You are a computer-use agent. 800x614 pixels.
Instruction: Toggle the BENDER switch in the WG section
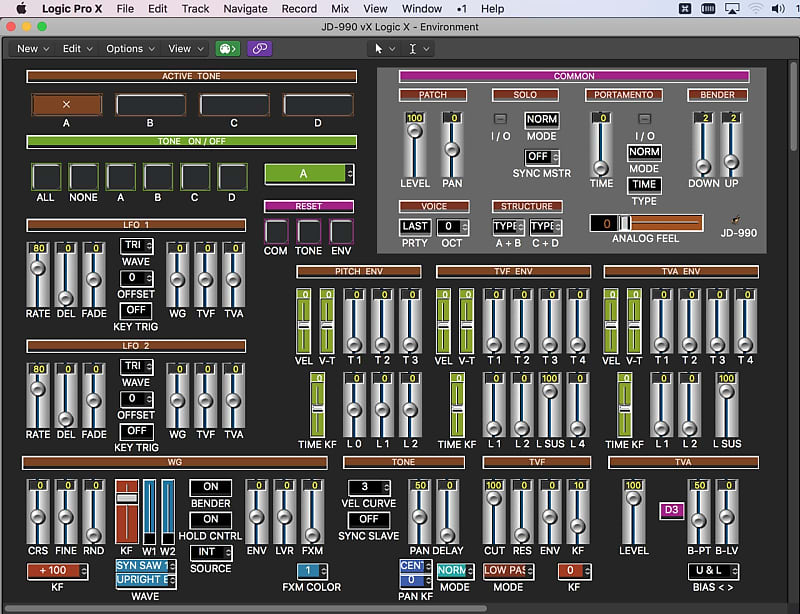point(209,487)
